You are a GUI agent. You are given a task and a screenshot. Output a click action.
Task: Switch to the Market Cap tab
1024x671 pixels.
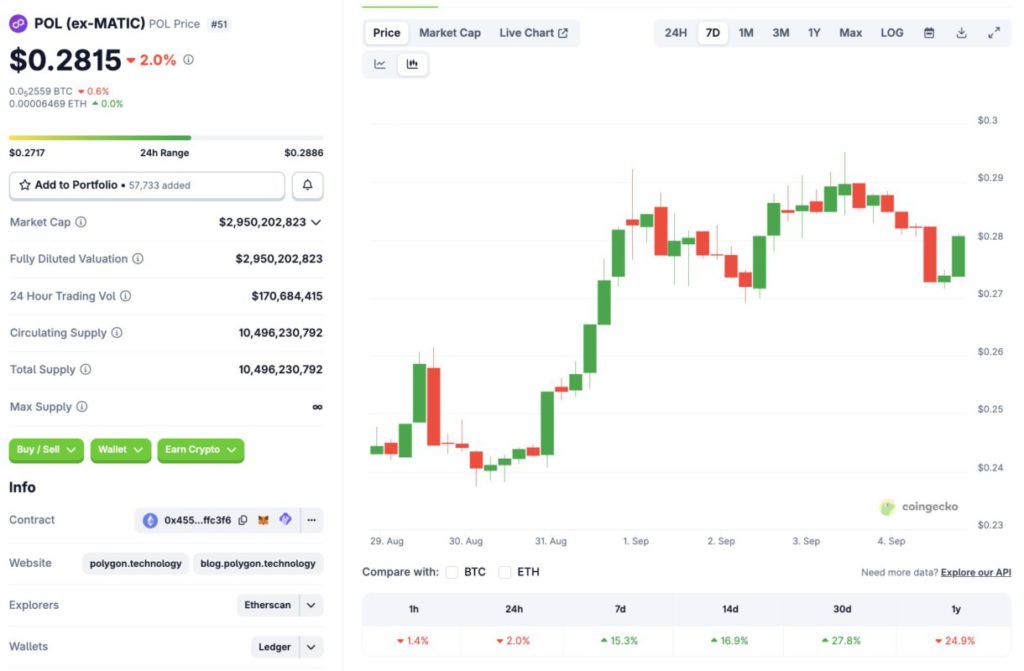pos(450,33)
